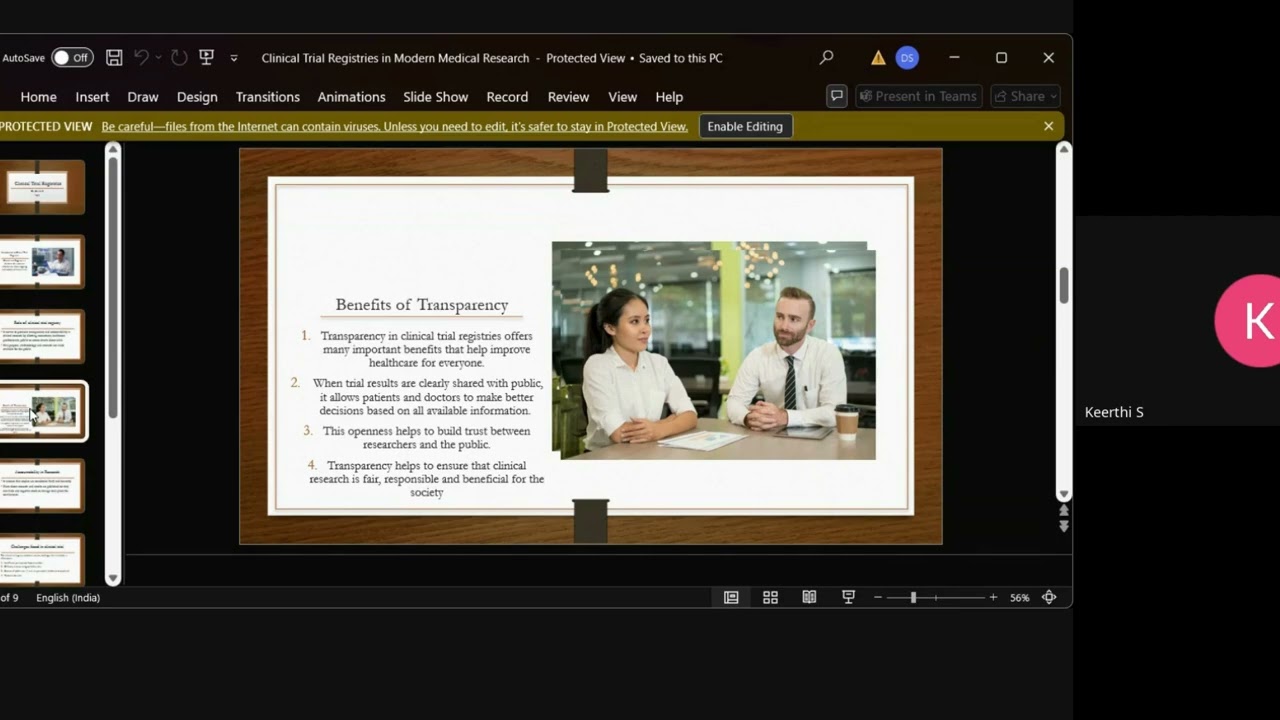Select the highlighted Benefits of Transparency thumbnail
The image size is (1280, 720).
42,411
